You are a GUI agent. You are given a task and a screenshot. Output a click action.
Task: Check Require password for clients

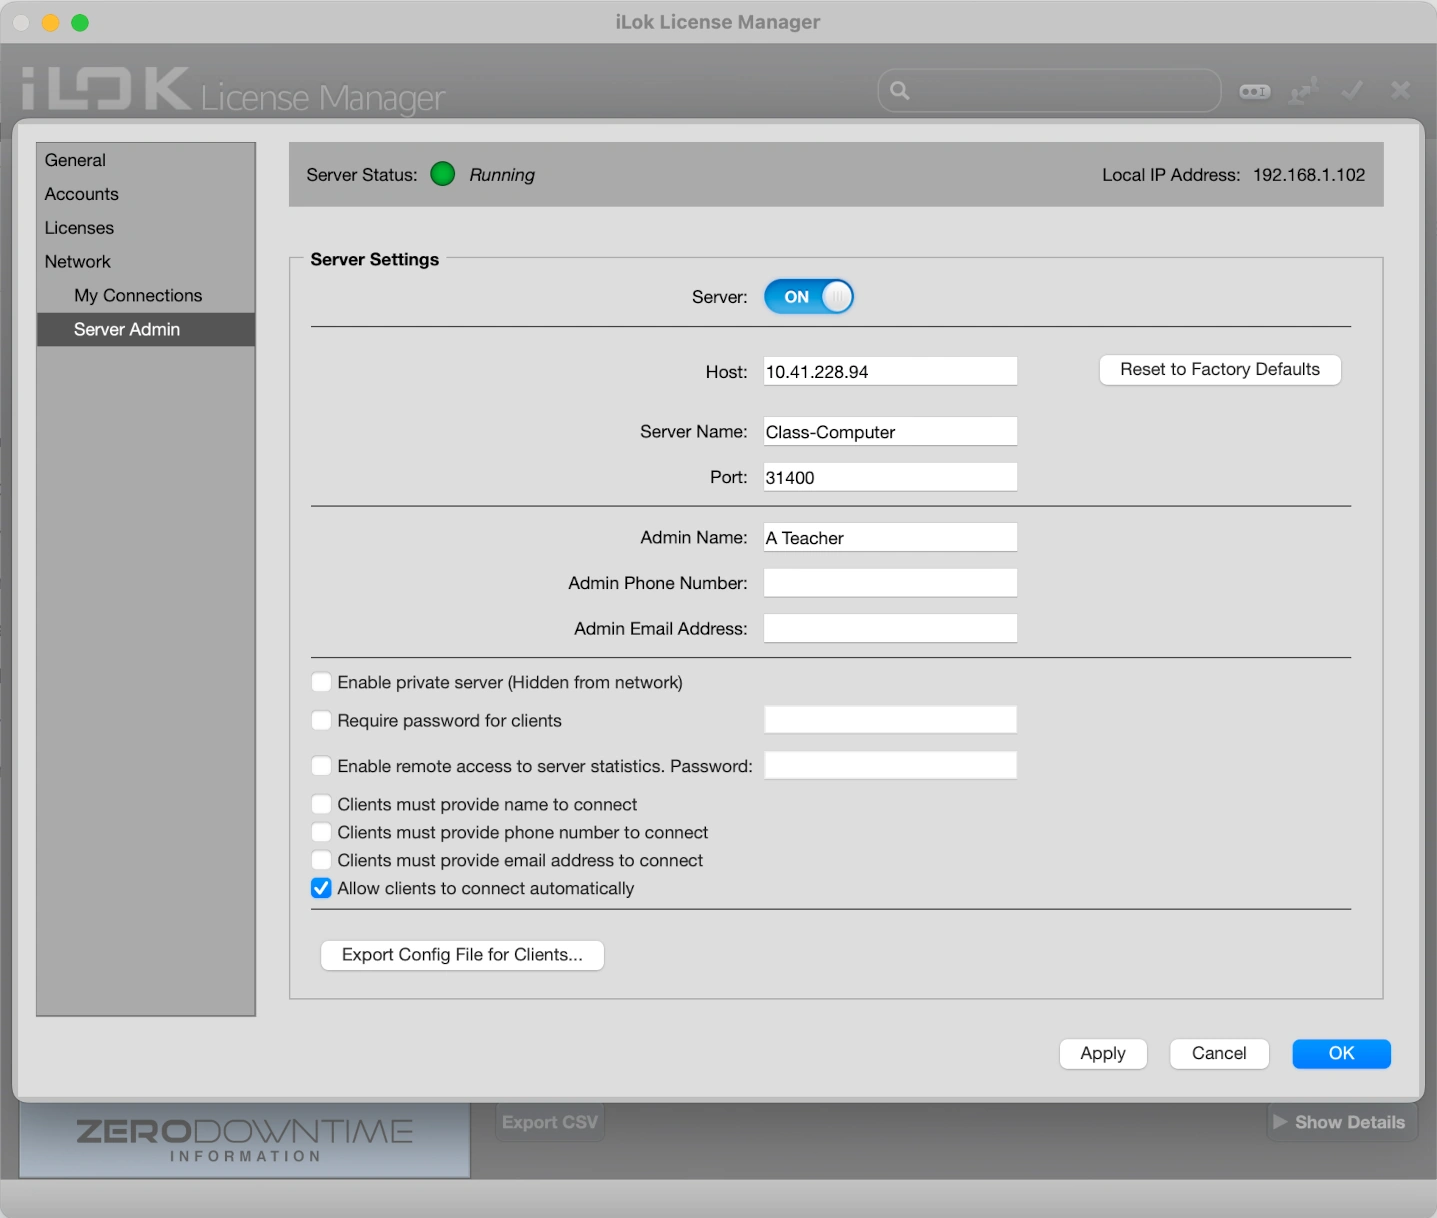(x=321, y=721)
